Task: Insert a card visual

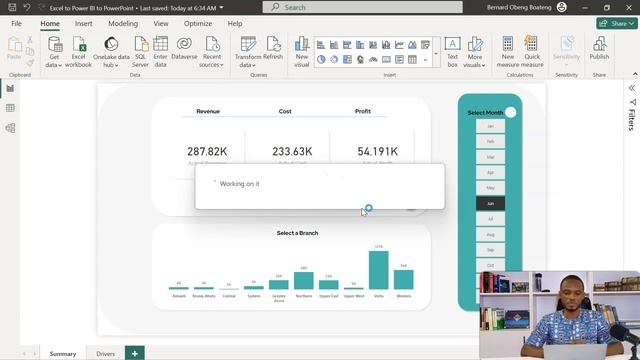Action: pos(386,60)
